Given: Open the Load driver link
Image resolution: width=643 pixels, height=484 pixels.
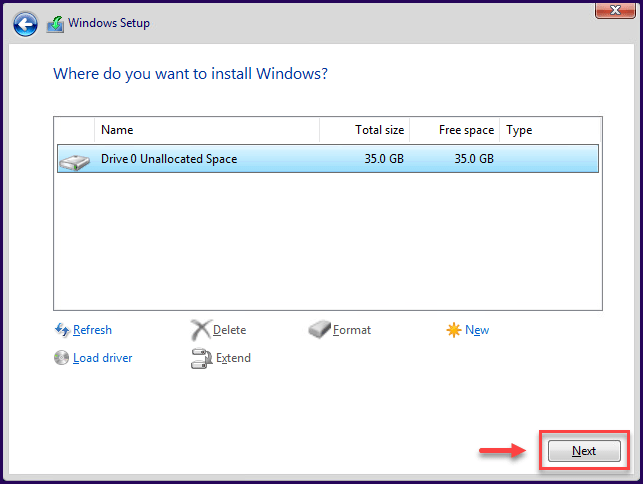Looking at the screenshot, I should click(x=103, y=358).
